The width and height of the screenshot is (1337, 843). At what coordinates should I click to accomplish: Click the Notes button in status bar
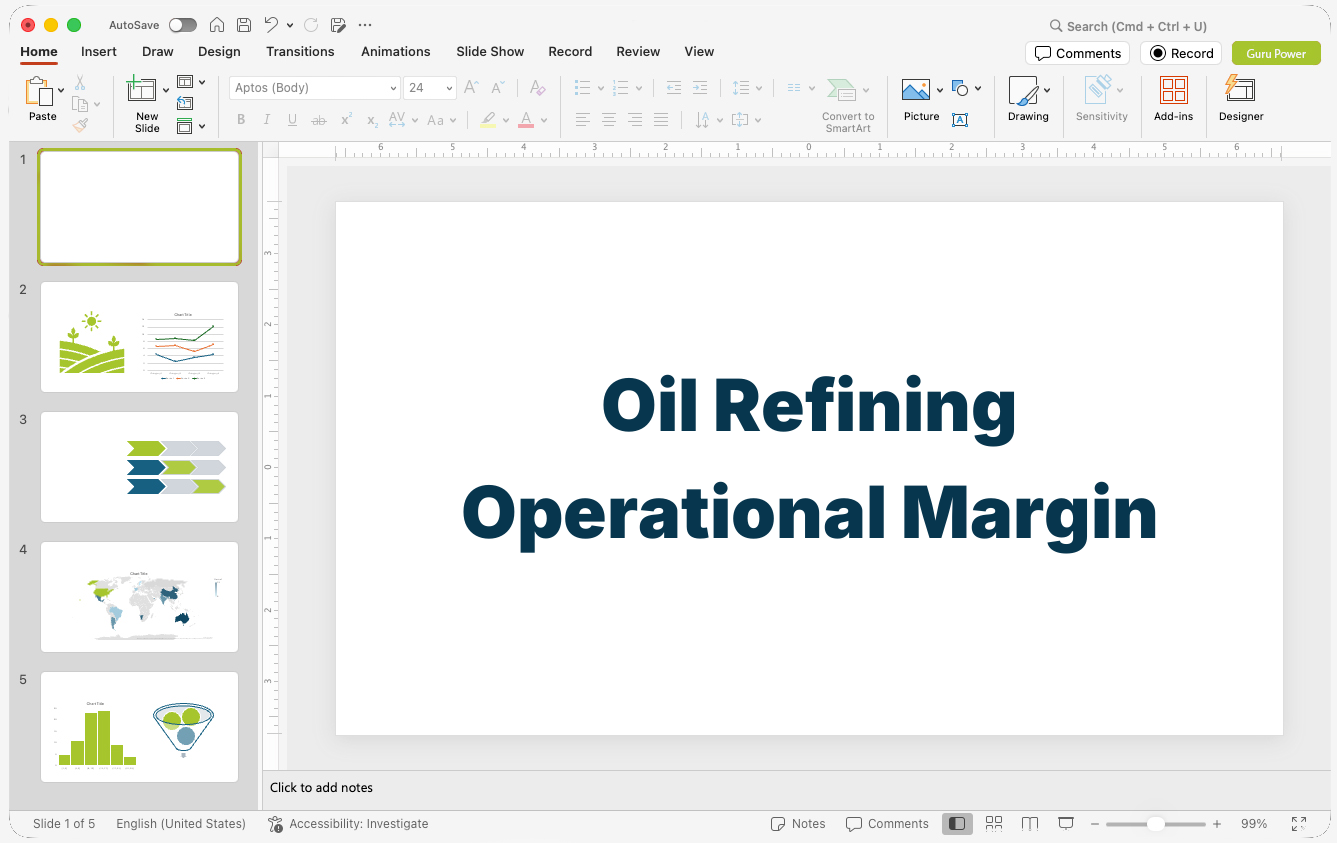pos(798,824)
